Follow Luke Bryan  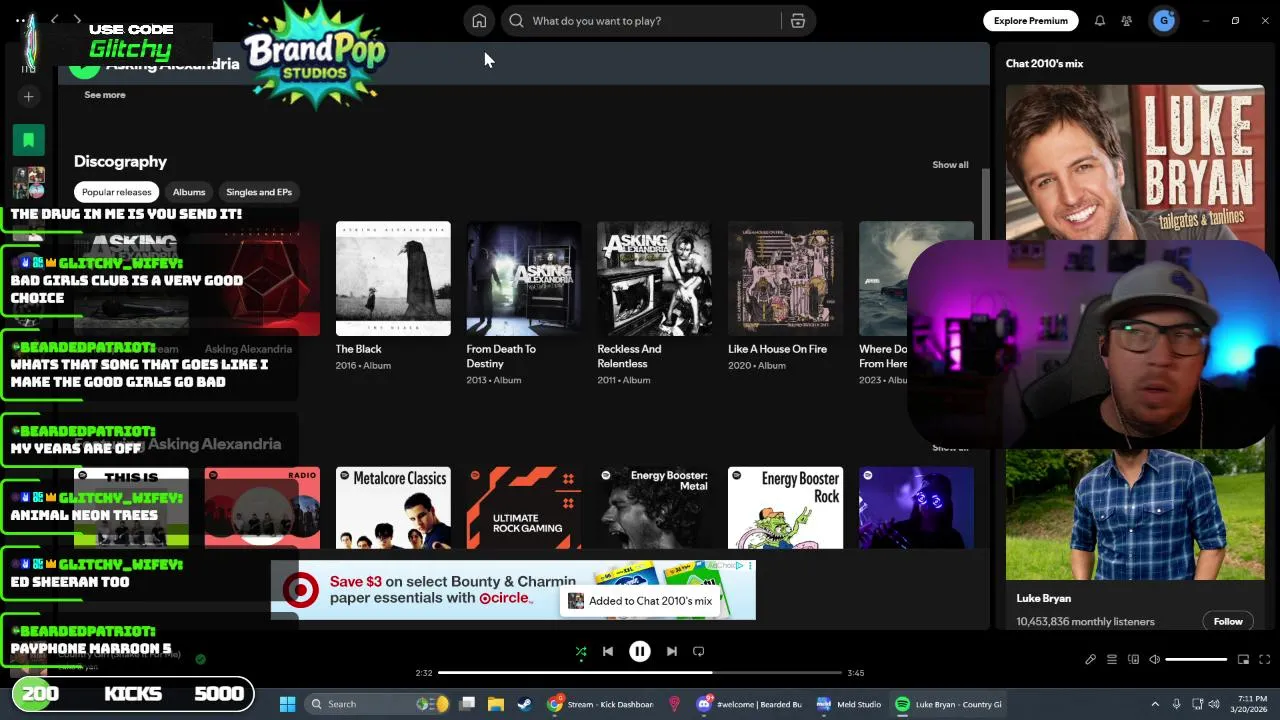click(1228, 622)
